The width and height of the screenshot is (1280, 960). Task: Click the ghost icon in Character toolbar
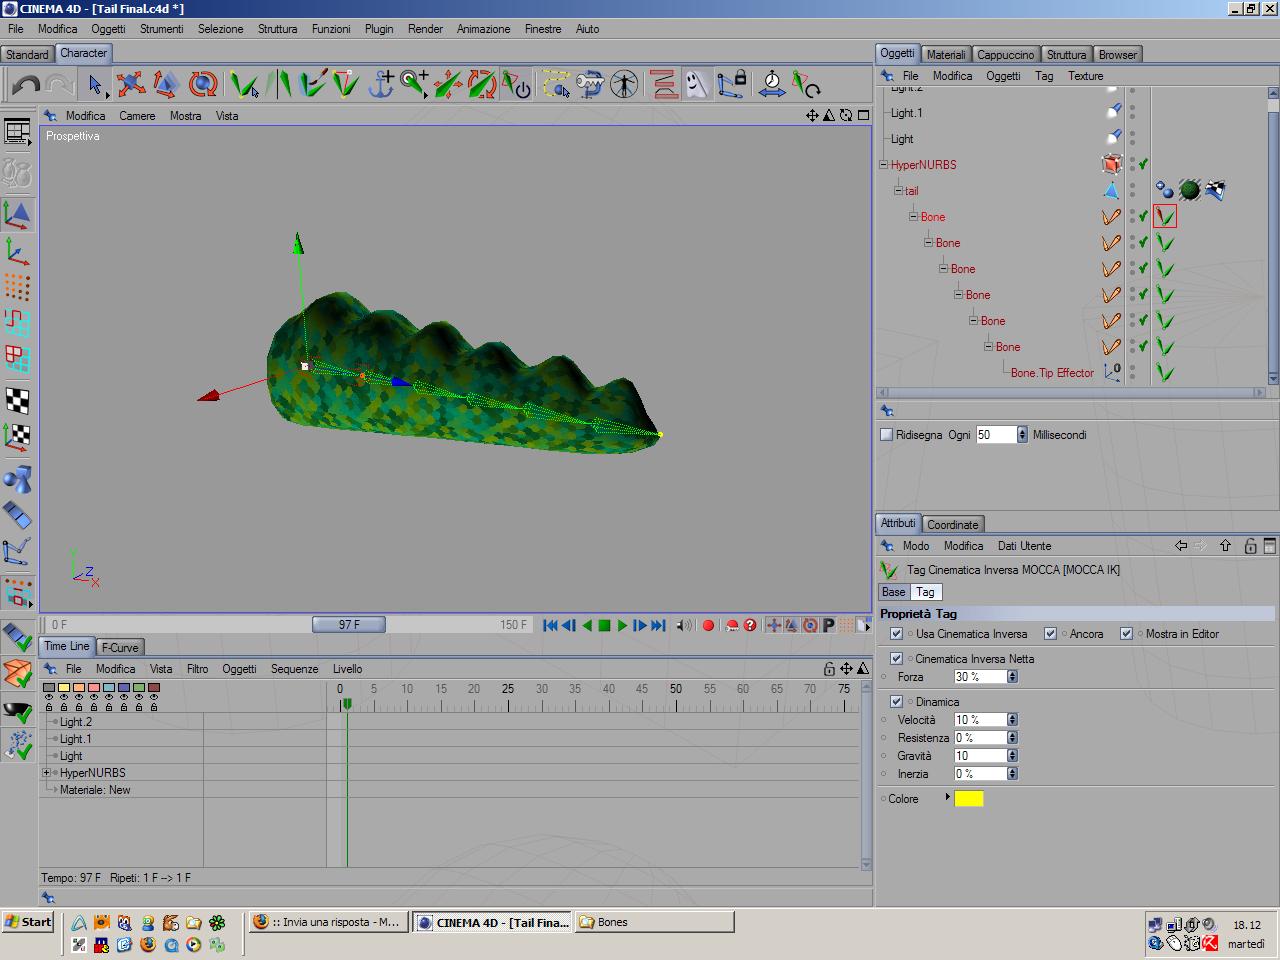[x=697, y=84]
